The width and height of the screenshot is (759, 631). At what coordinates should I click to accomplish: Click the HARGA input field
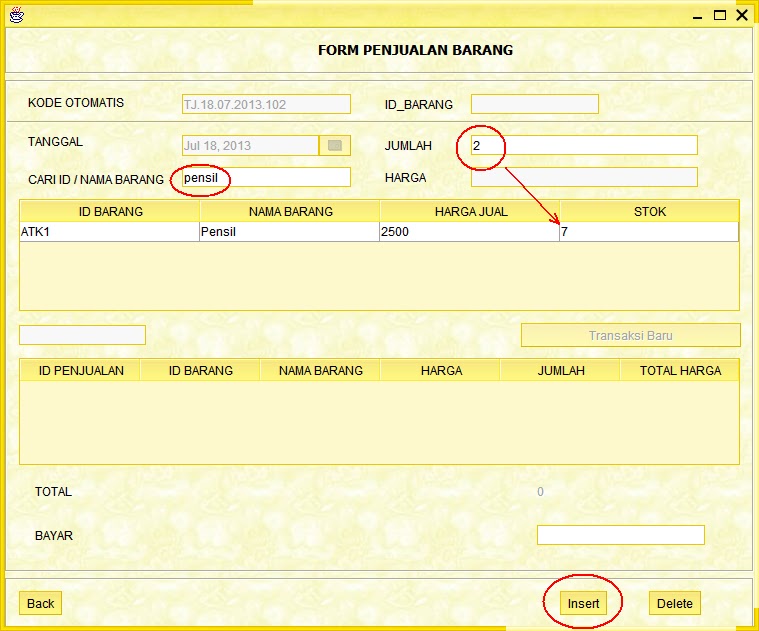(584, 177)
